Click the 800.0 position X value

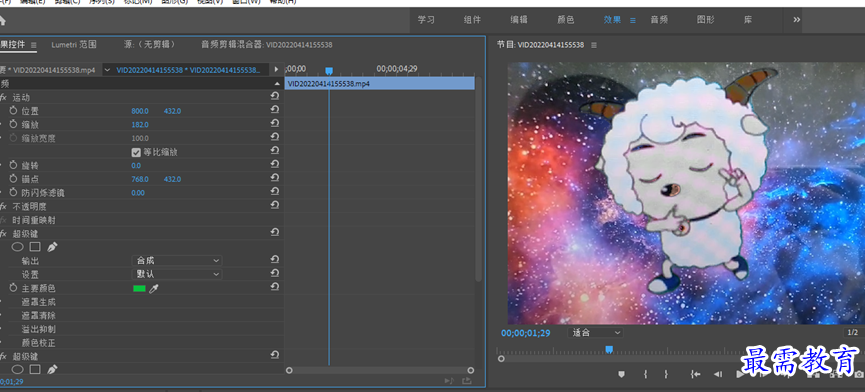[x=140, y=111]
